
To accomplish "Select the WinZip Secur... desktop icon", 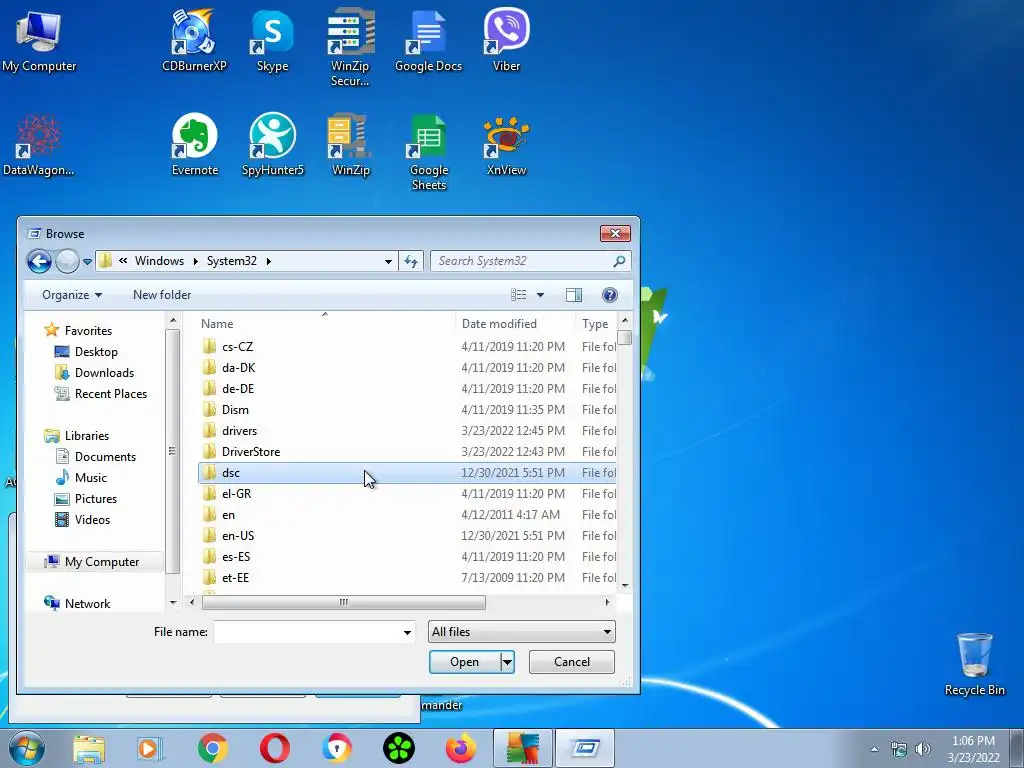I will 350,47.
